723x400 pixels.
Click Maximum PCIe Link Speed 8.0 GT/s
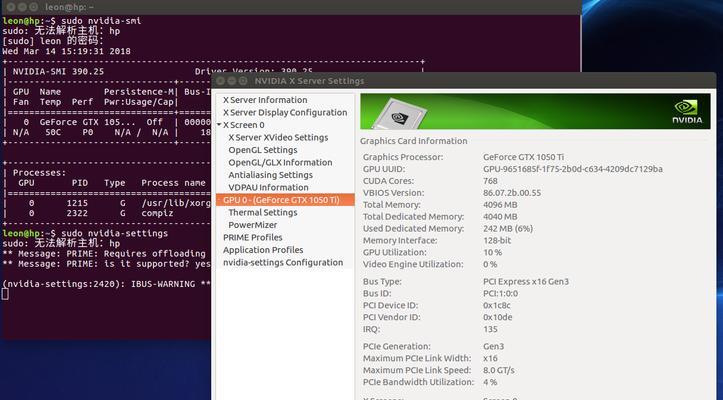498,370
